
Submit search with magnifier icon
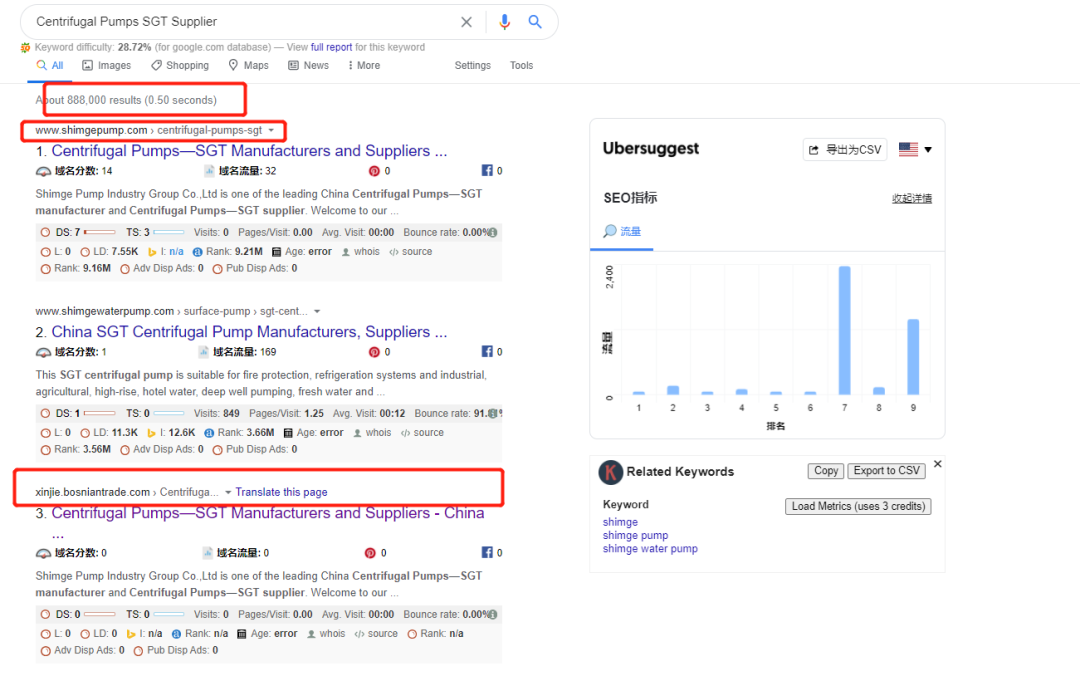534,21
